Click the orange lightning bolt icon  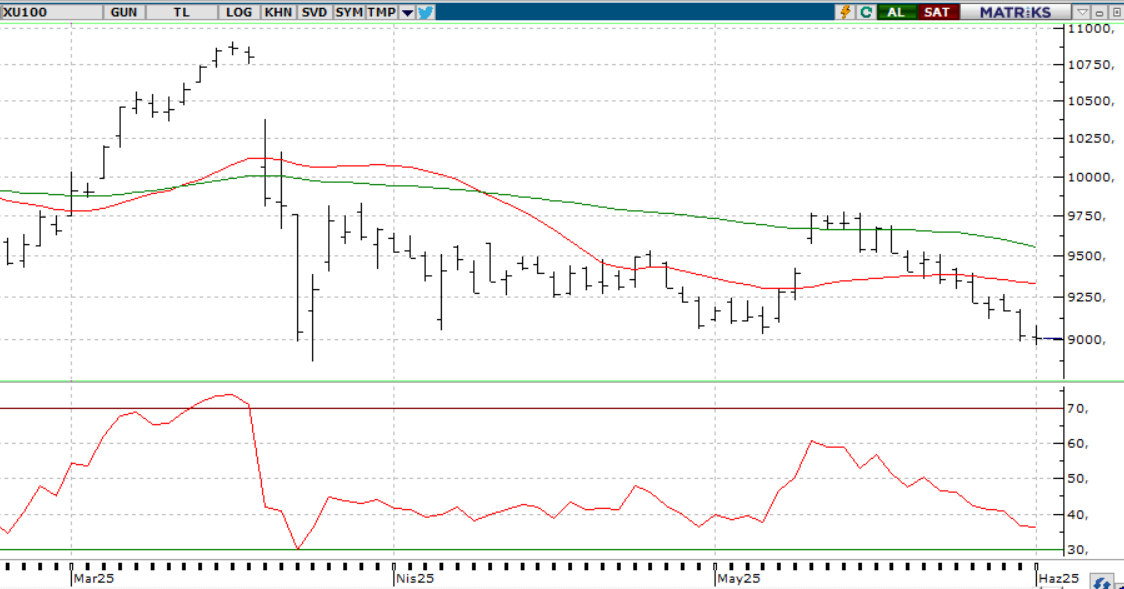[x=846, y=12]
